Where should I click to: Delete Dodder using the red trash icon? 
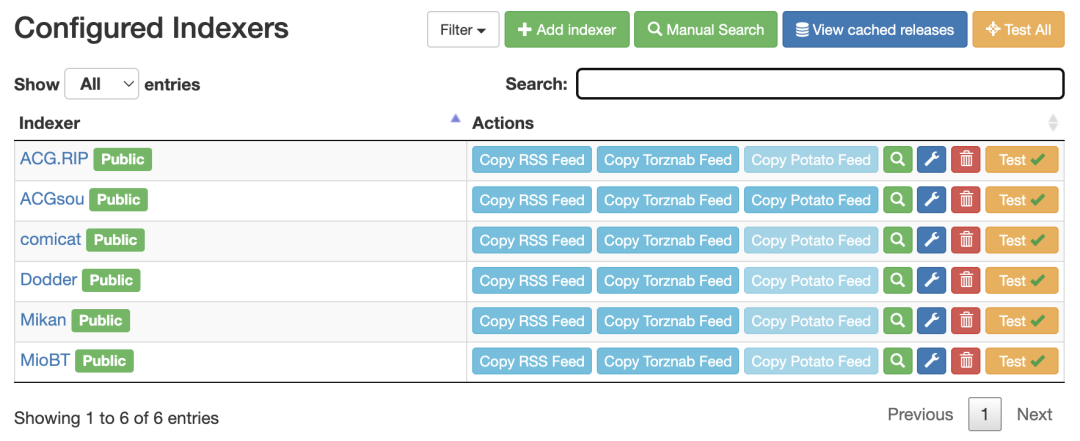966,280
